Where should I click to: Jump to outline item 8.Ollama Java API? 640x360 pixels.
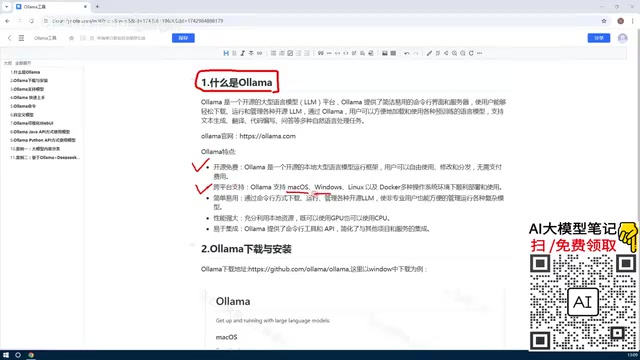40,132
